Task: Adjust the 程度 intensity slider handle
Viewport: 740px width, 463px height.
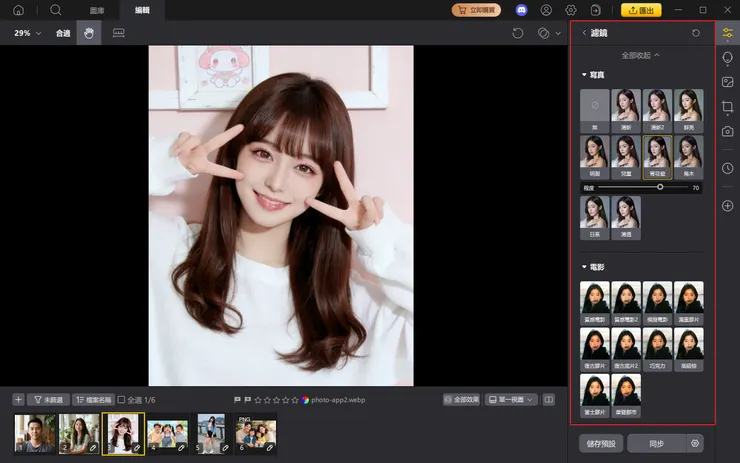Action: [x=660, y=187]
